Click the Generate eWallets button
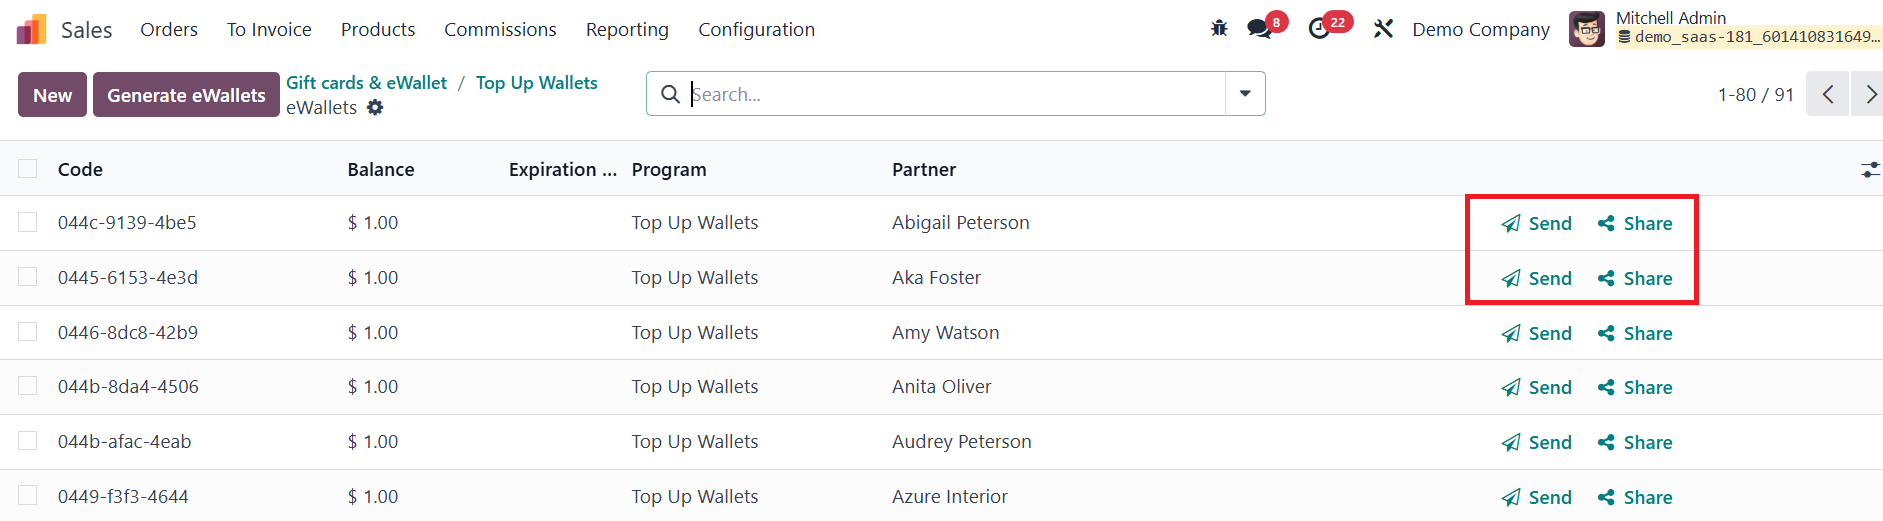This screenshot has width=1883, height=521. pyautogui.click(x=186, y=95)
